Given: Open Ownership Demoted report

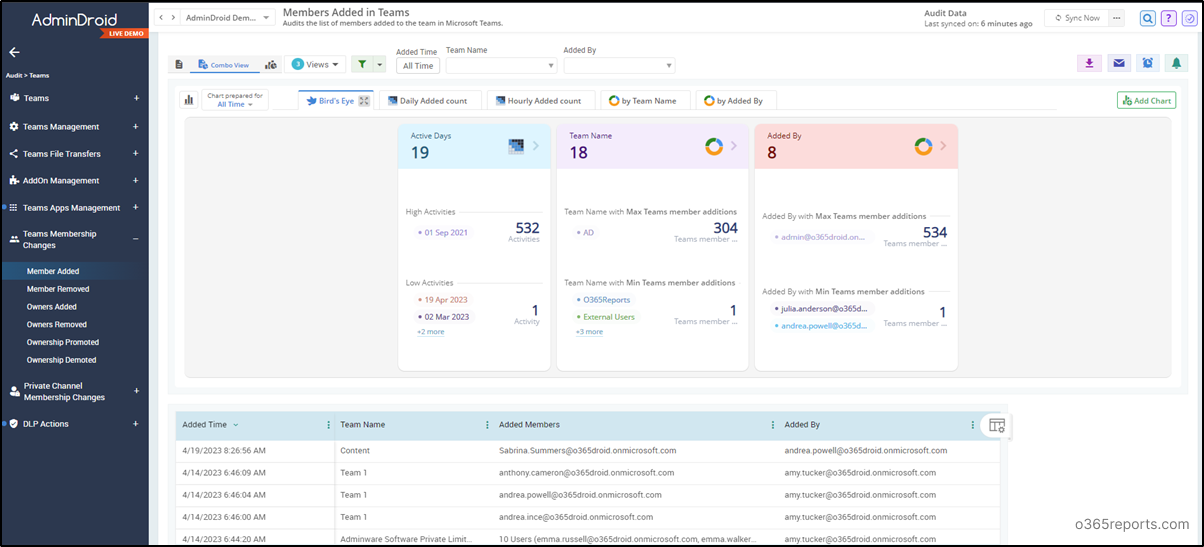Looking at the screenshot, I should point(62,360).
